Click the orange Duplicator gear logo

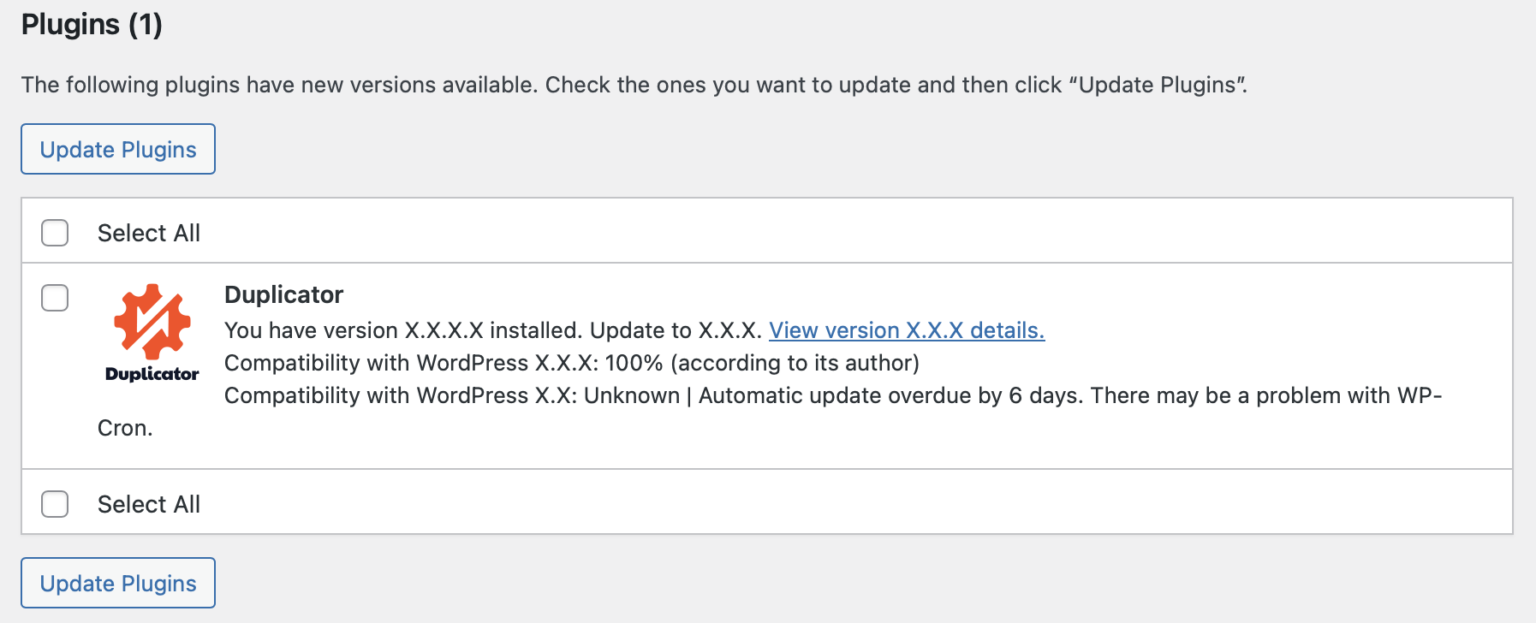click(152, 320)
